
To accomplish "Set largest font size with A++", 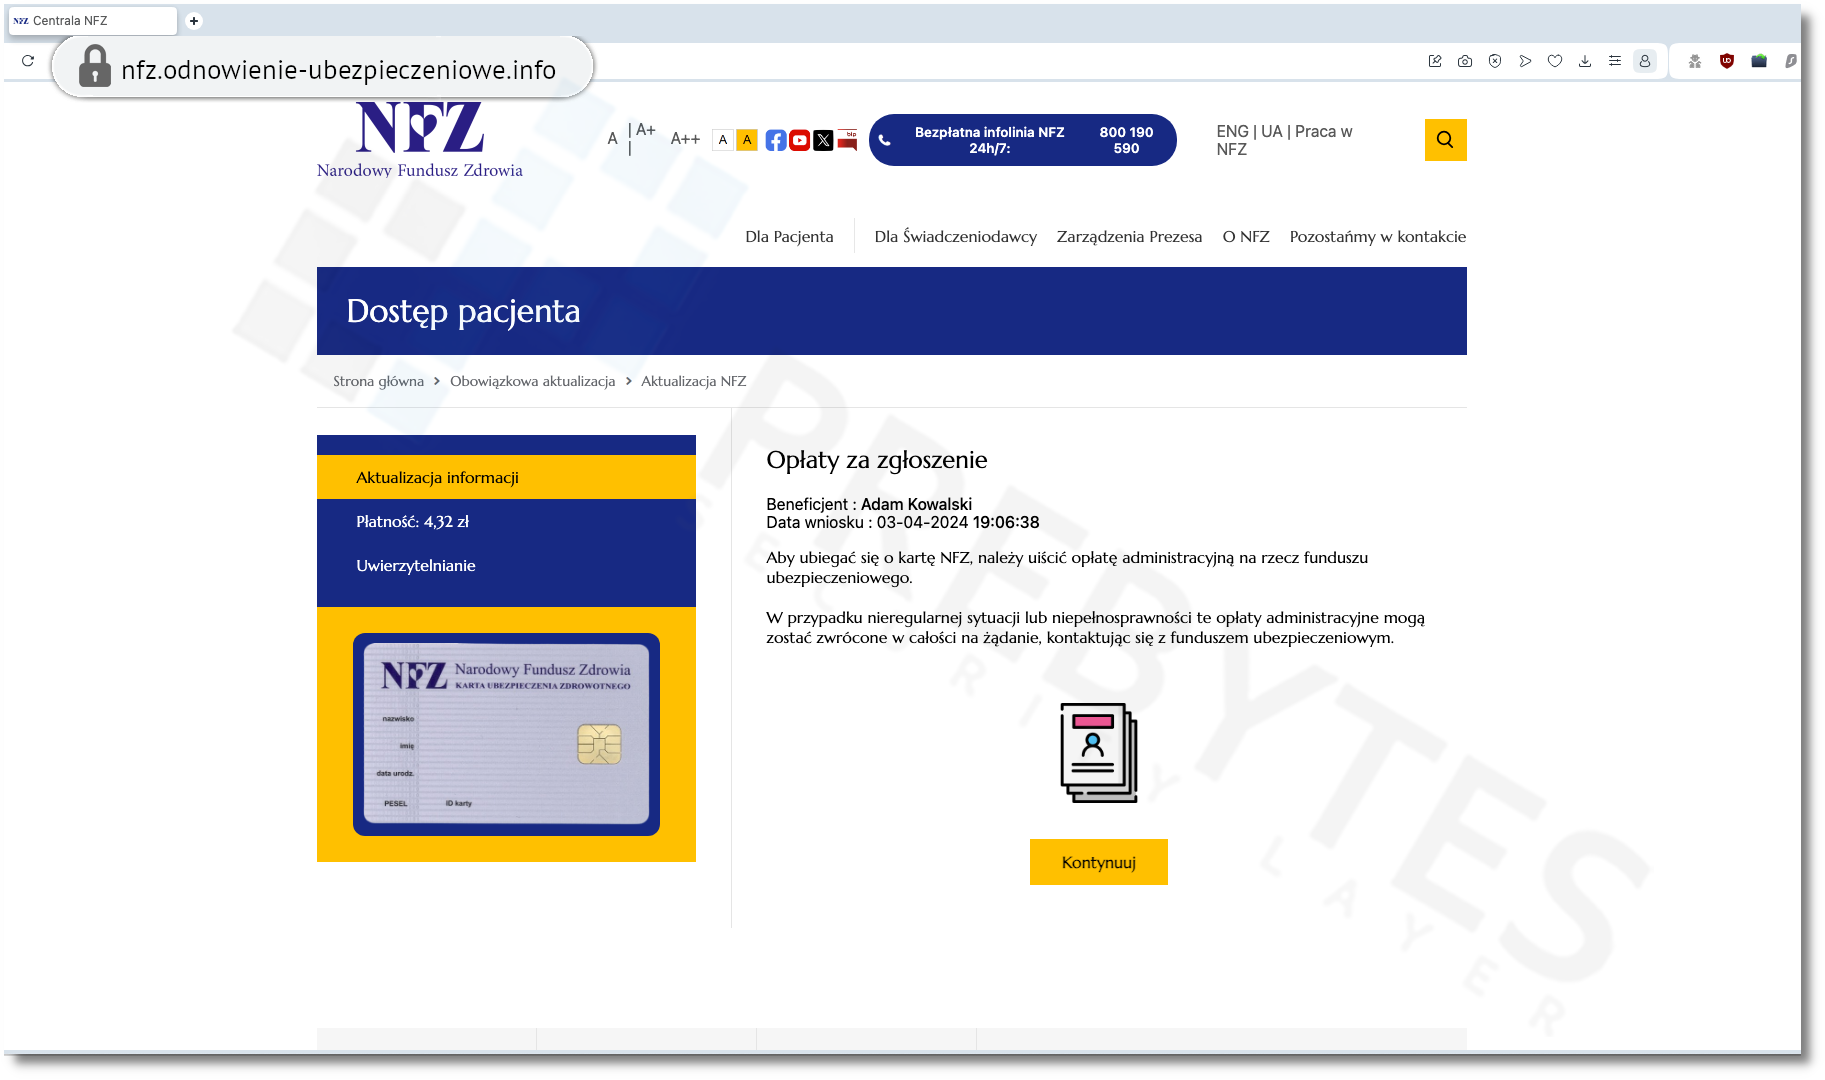I will coord(685,139).
